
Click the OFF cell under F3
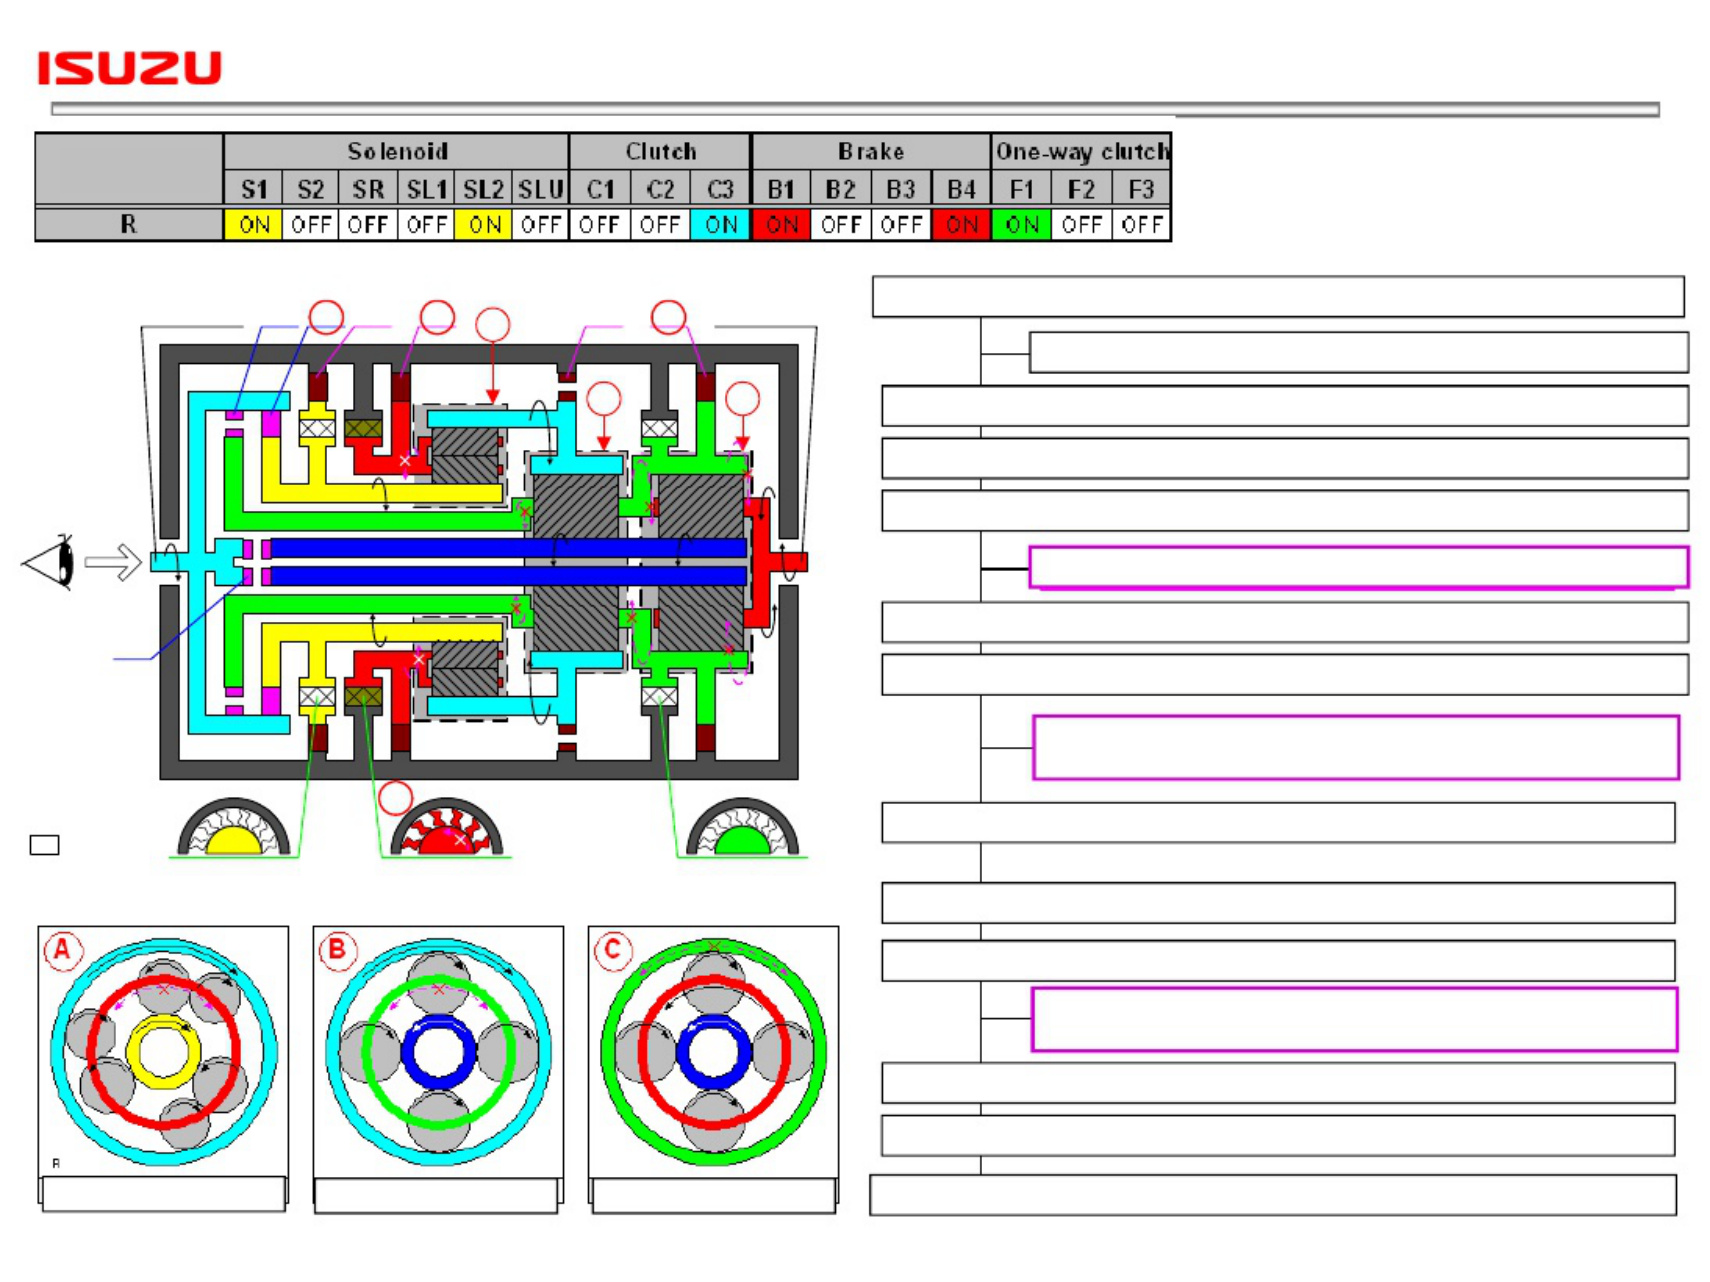[x=1141, y=225]
